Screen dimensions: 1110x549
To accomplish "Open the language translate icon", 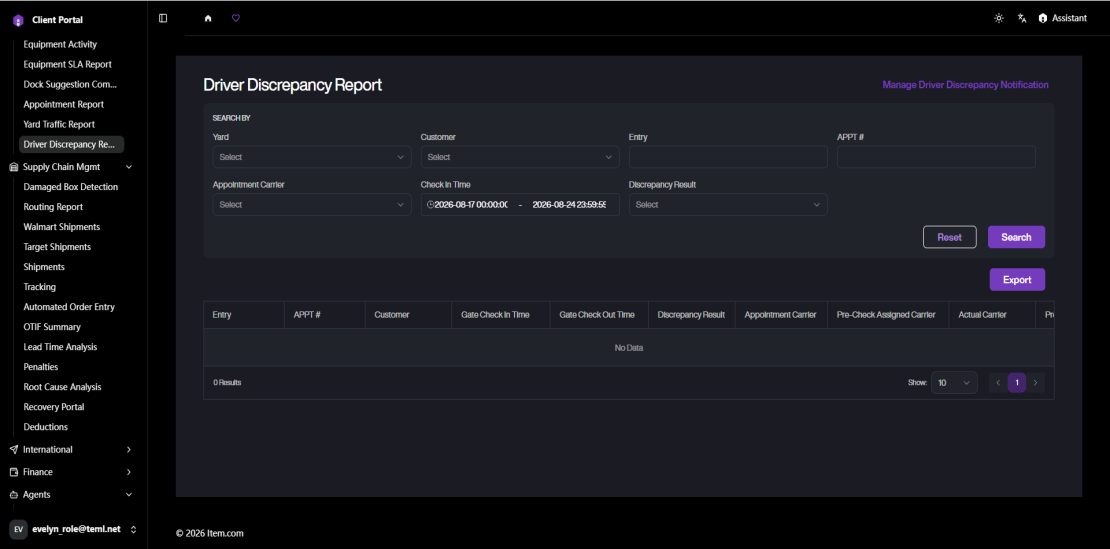I will [1022, 18].
